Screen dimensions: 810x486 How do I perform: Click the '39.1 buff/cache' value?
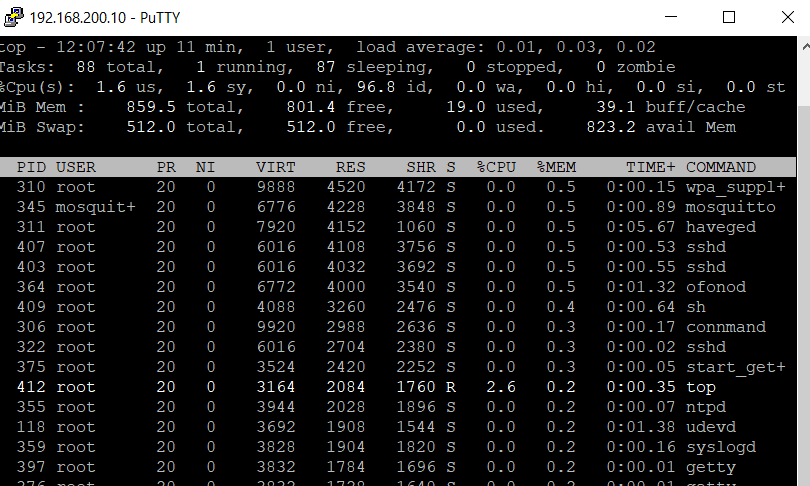pos(671,107)
